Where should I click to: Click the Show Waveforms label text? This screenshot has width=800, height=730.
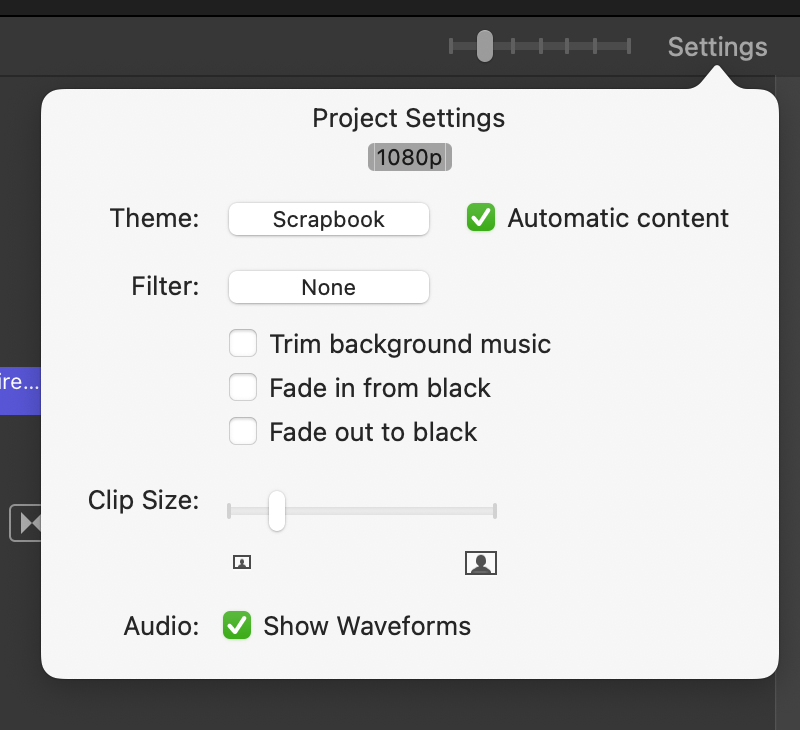click(x=367, y=626)
